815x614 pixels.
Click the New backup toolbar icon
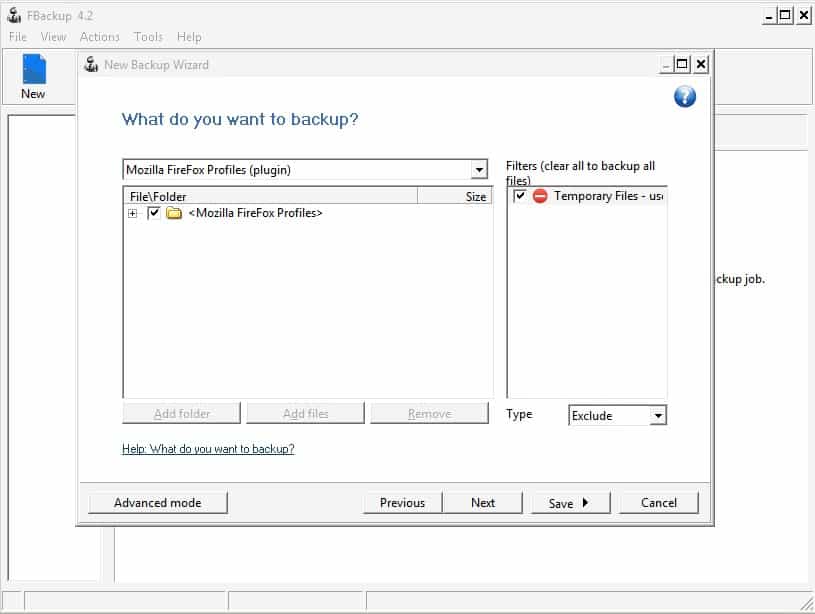pos(33,71)
